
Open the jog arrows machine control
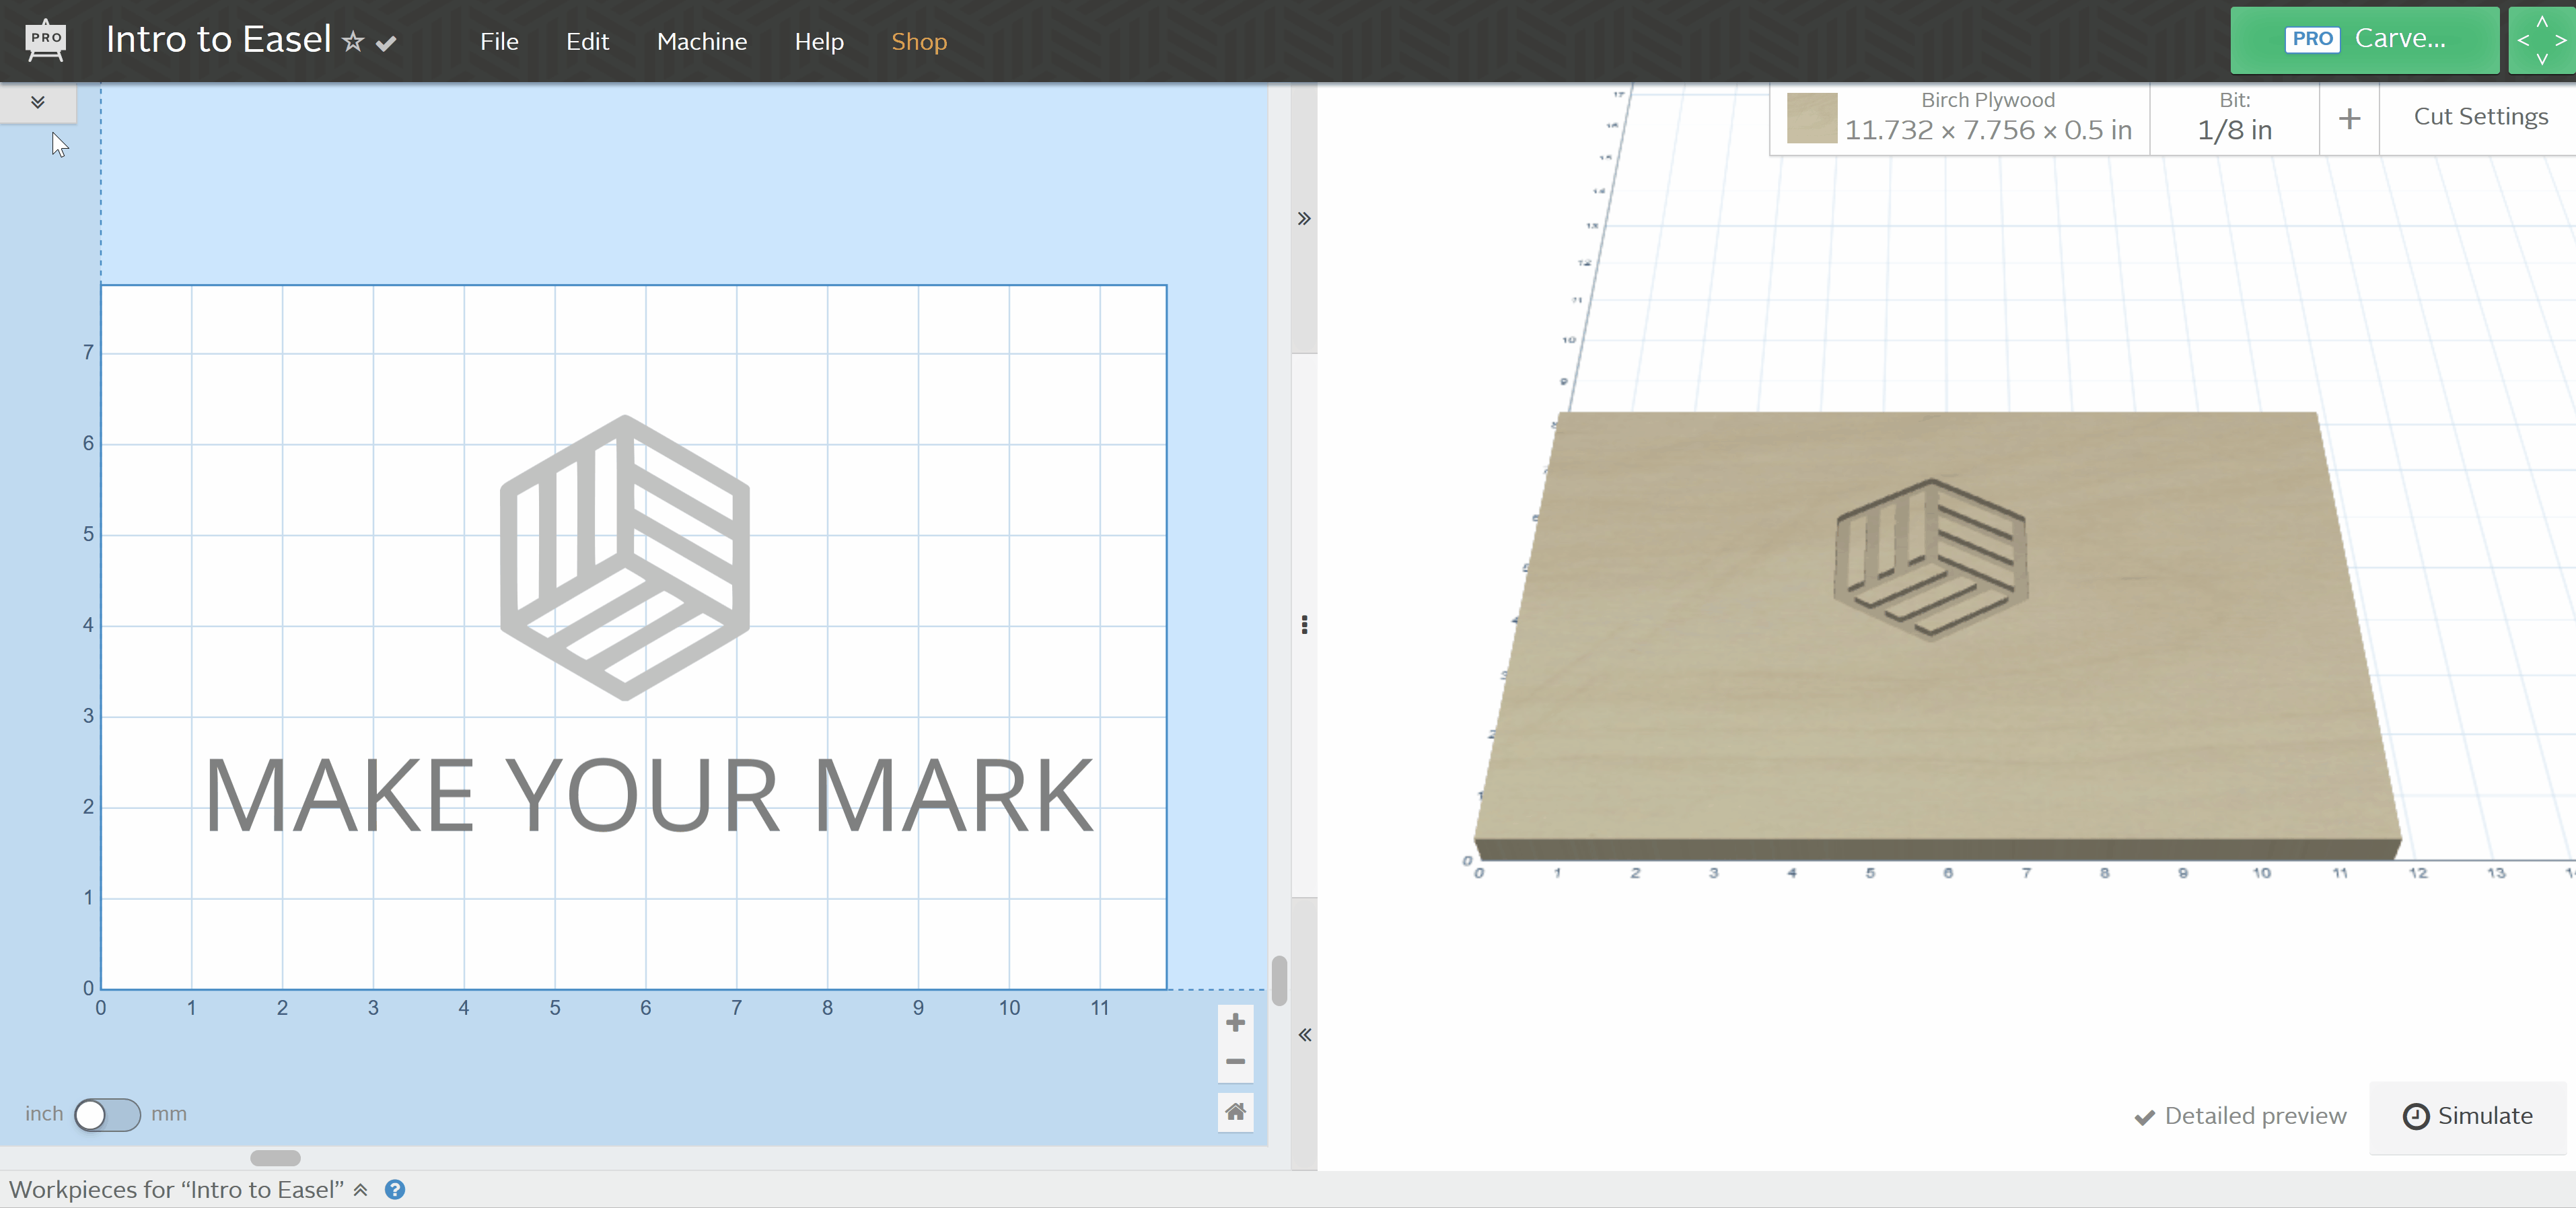[2541, 40]
